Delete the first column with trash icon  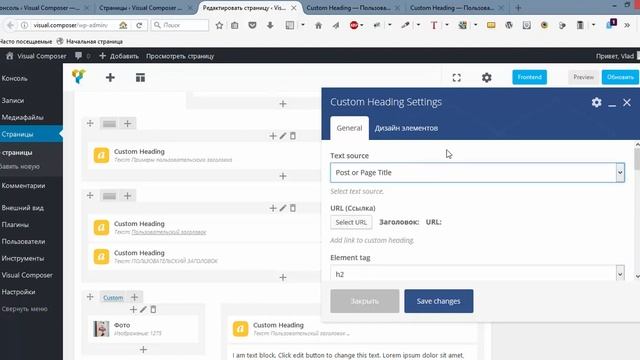[x=293, y=136]
